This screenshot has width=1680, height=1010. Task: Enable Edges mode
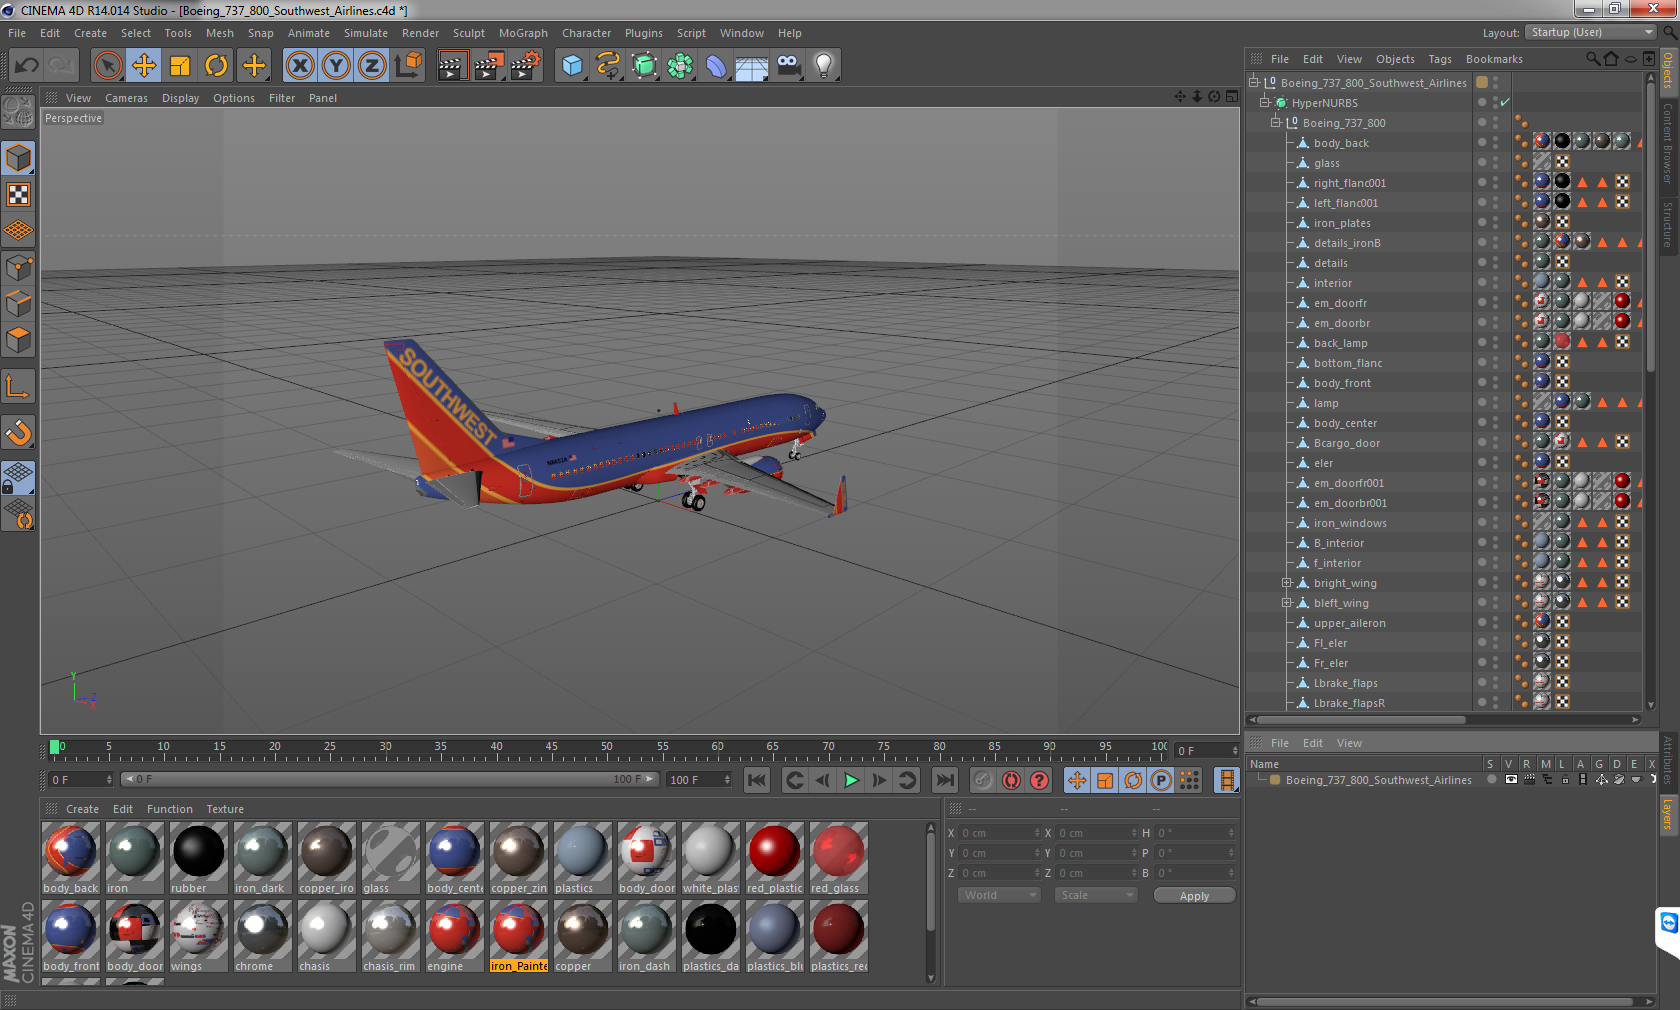18,303
